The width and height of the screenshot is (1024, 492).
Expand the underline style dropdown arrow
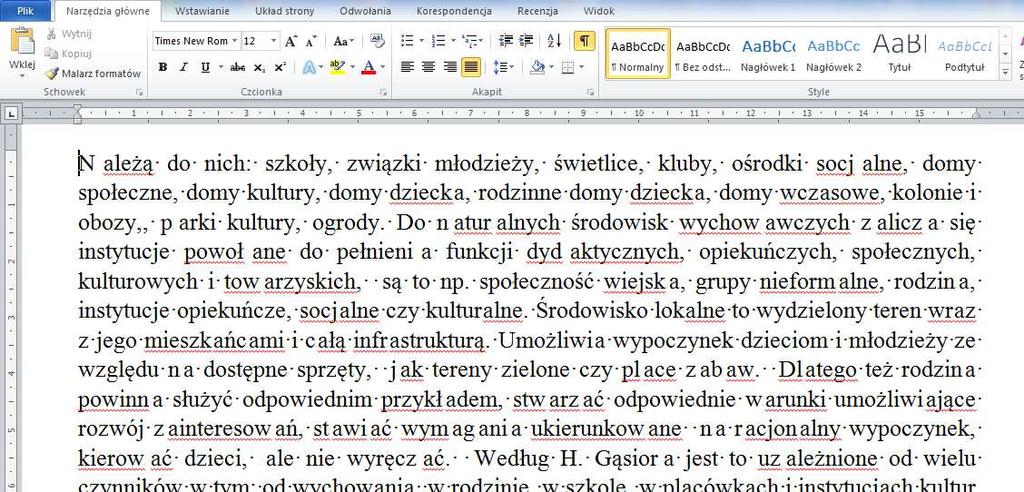click(x=220, y=67)
